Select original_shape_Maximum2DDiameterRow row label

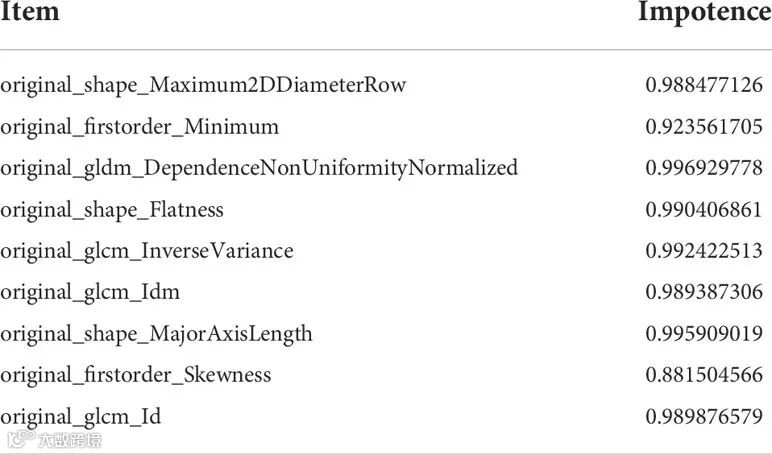pyautogui.click(x=203, y=85)
